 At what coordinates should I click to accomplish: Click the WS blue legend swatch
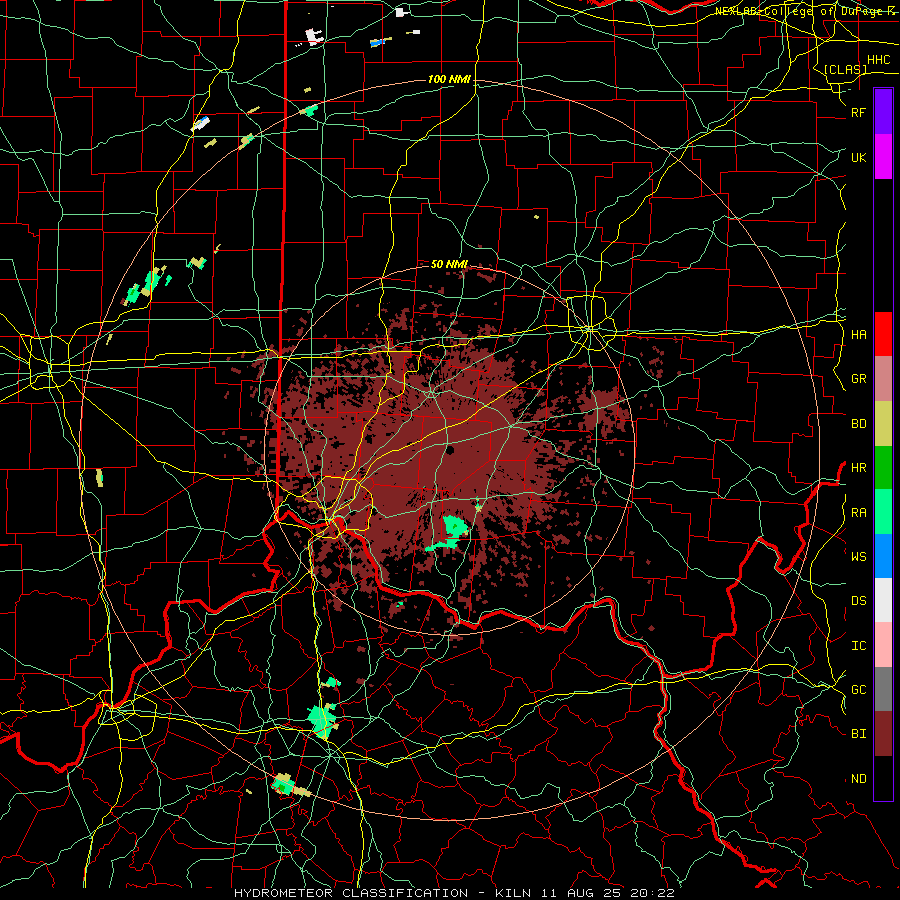pos(883,556)
